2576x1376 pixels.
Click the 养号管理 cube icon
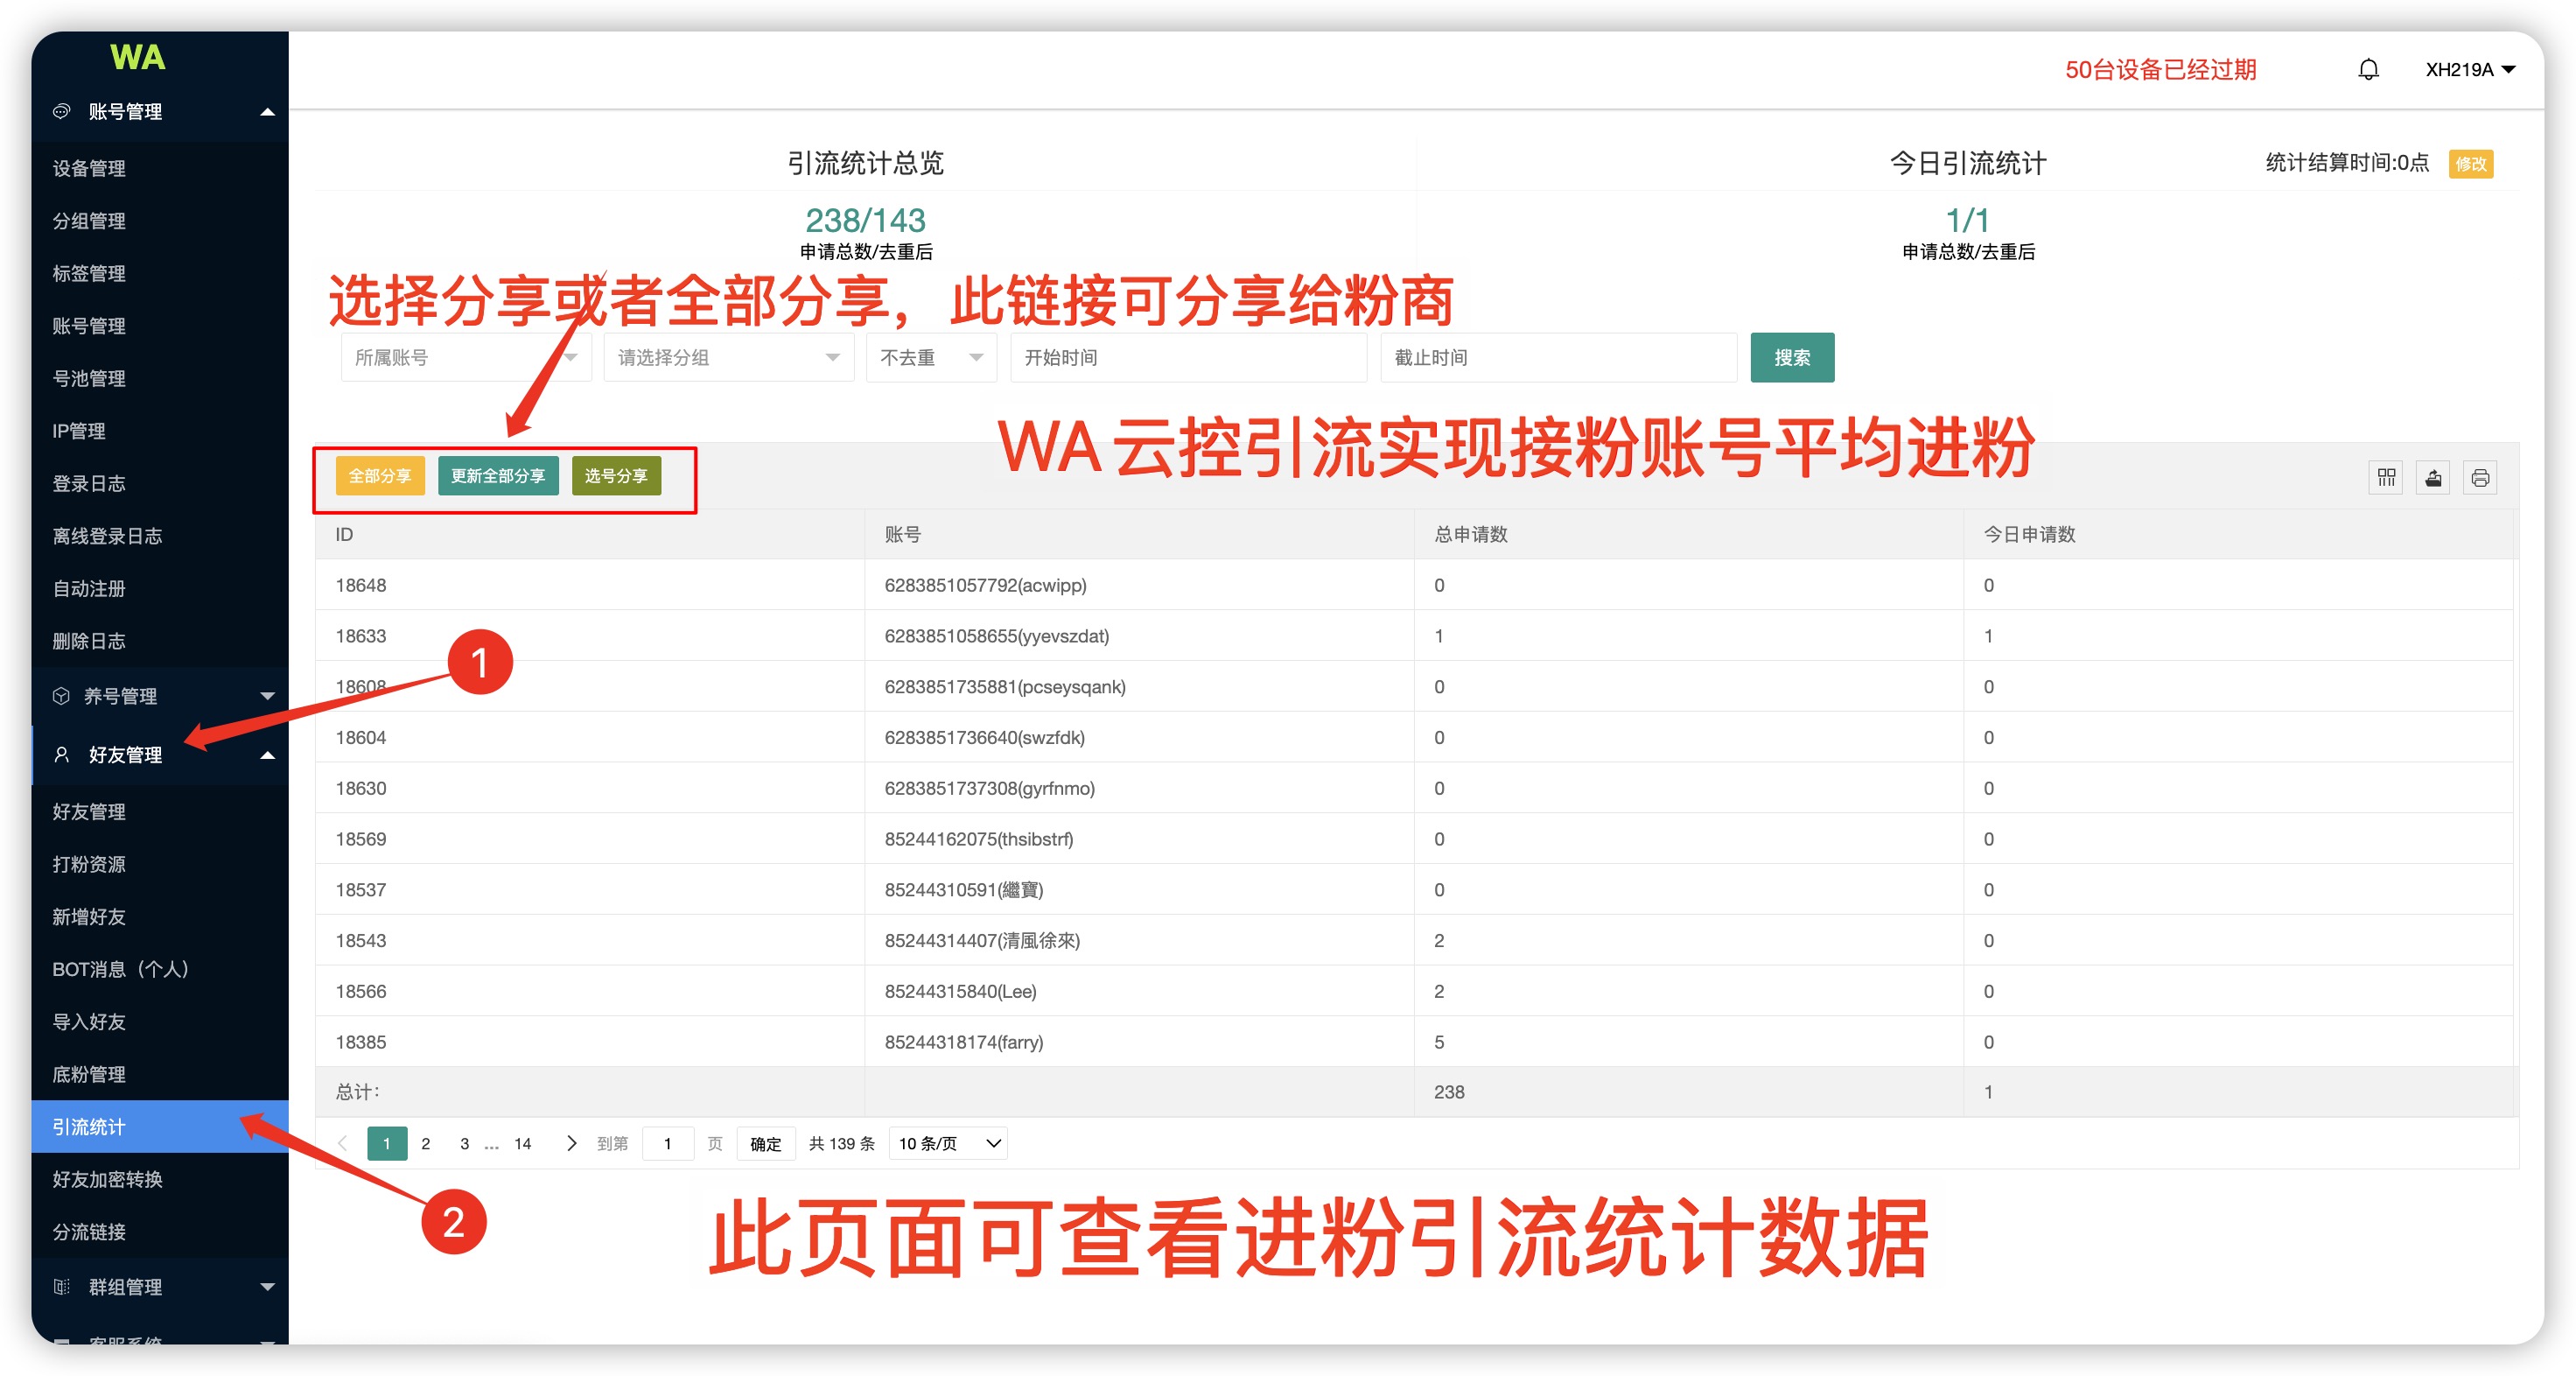point(62,695)
